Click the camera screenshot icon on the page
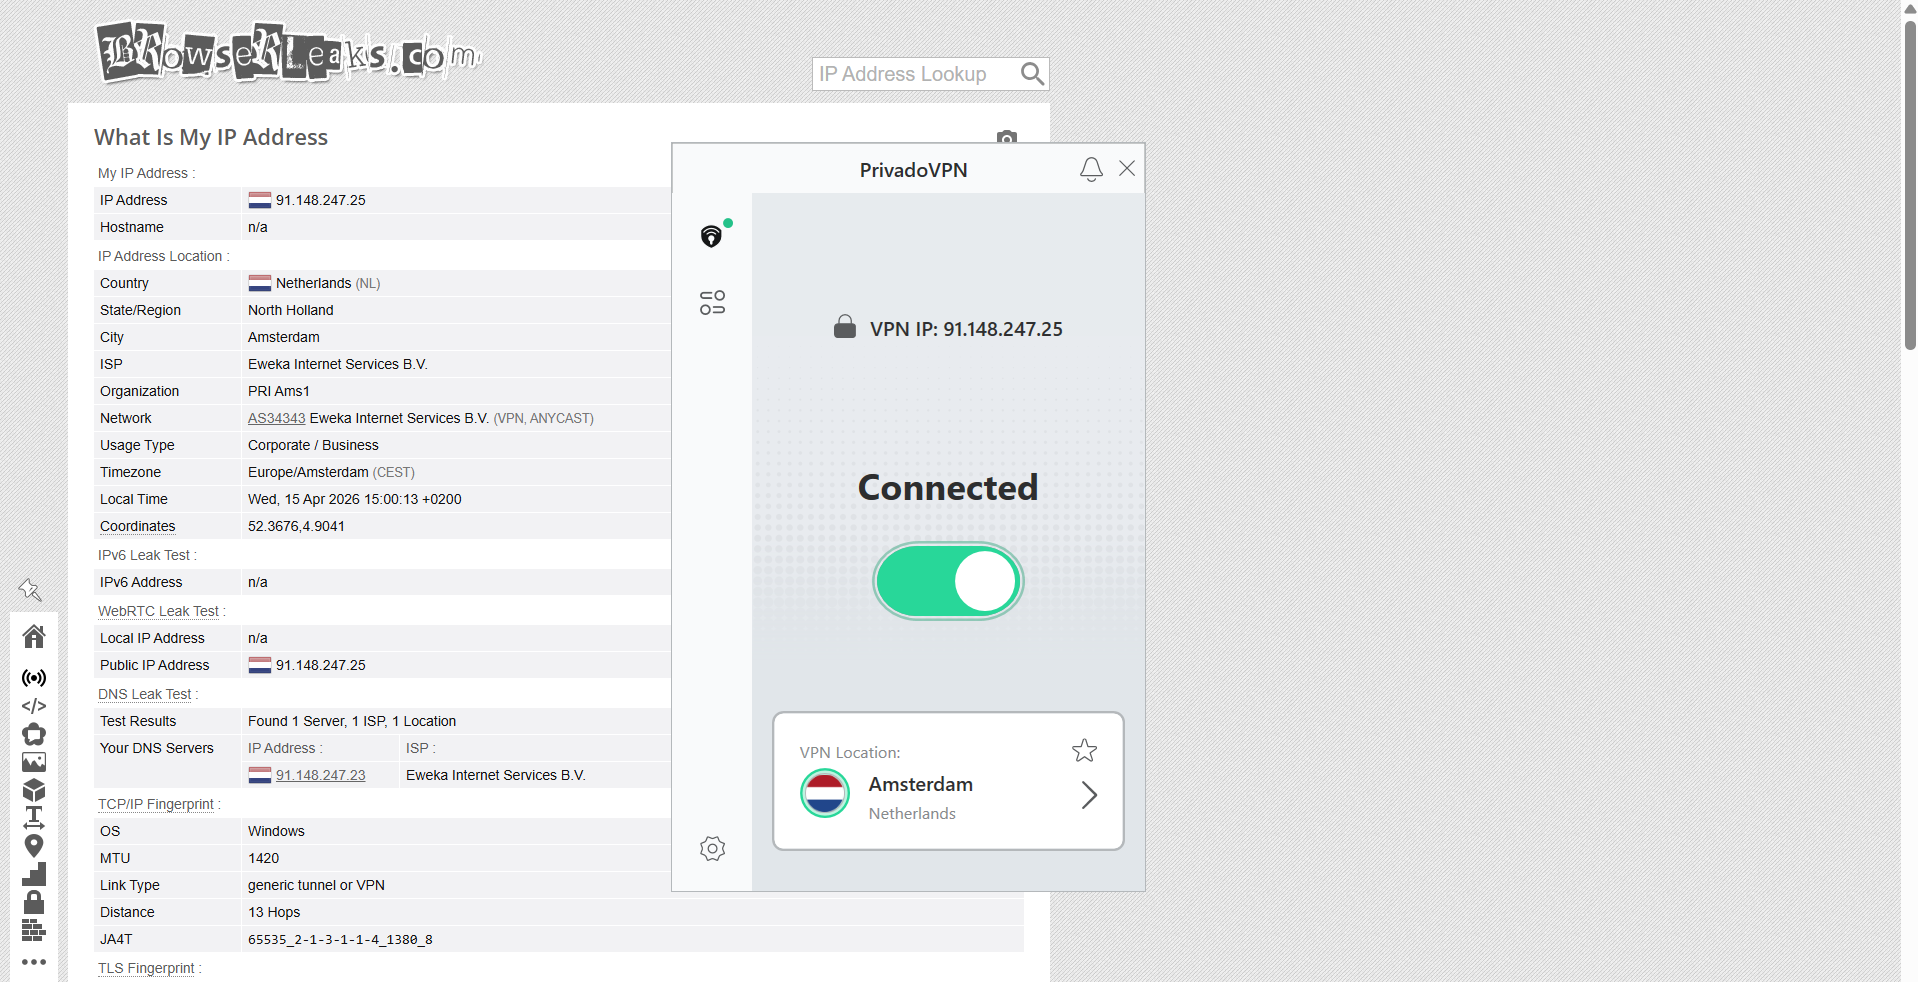Image resolution: width=1918 pixels, height=982 pixels. 1007,136
